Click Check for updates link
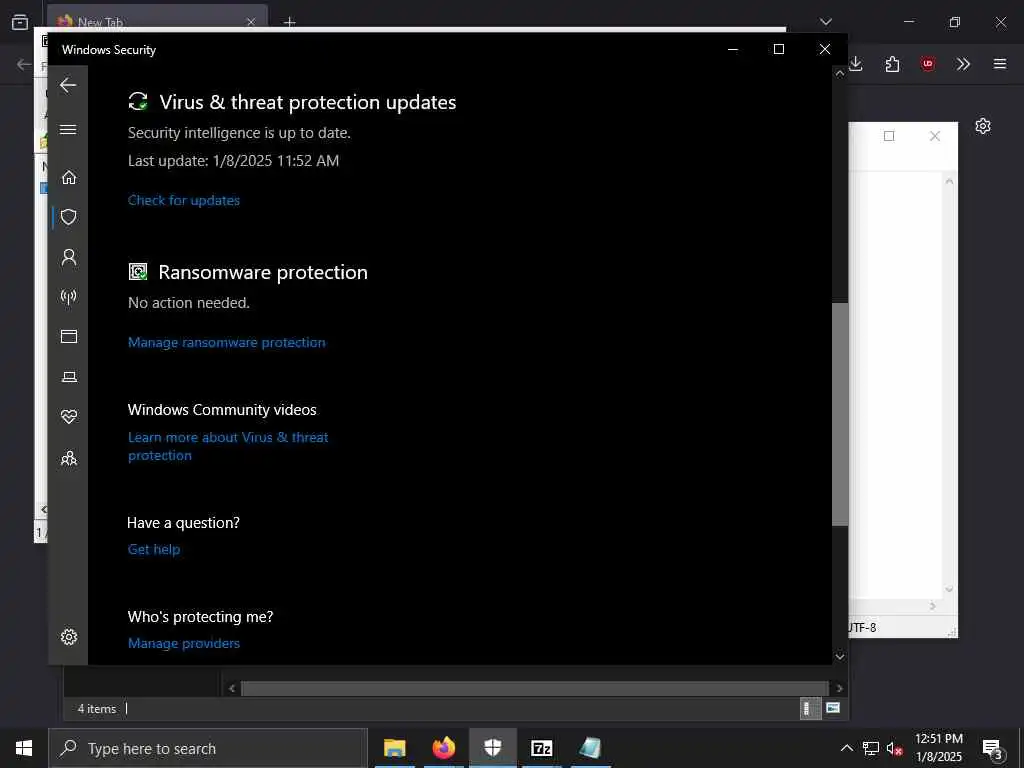Viewport: 1024px width, 768px height. [x=184, y=200]
